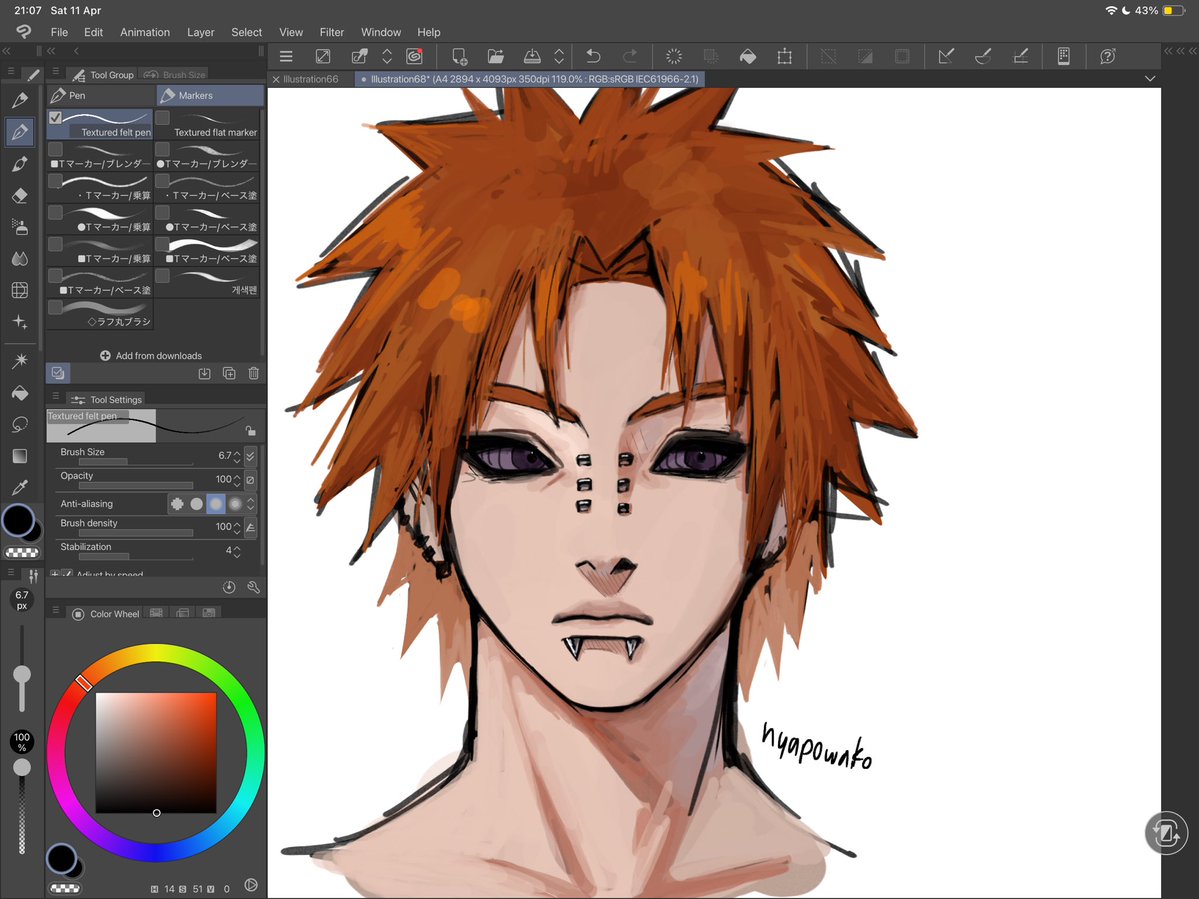Check the 개색펜 brush checkbox
Viewport: 1199px width, 899px height.
163,275
